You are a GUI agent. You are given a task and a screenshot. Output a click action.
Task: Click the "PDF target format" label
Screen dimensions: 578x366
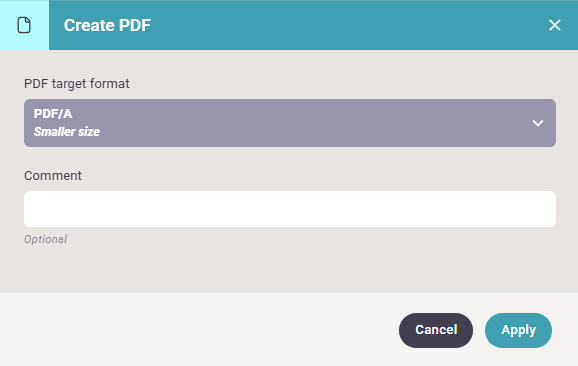coord(77,84)
